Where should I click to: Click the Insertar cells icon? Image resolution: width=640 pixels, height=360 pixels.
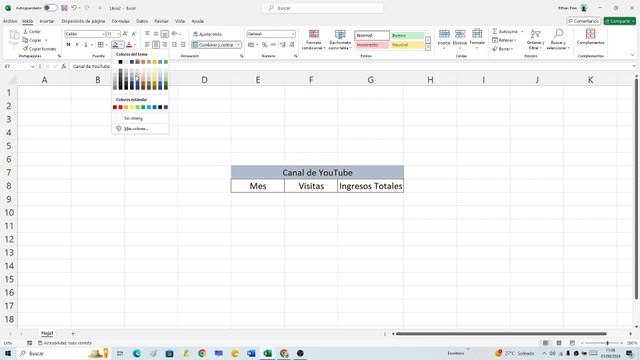click(x=444, y=34)
